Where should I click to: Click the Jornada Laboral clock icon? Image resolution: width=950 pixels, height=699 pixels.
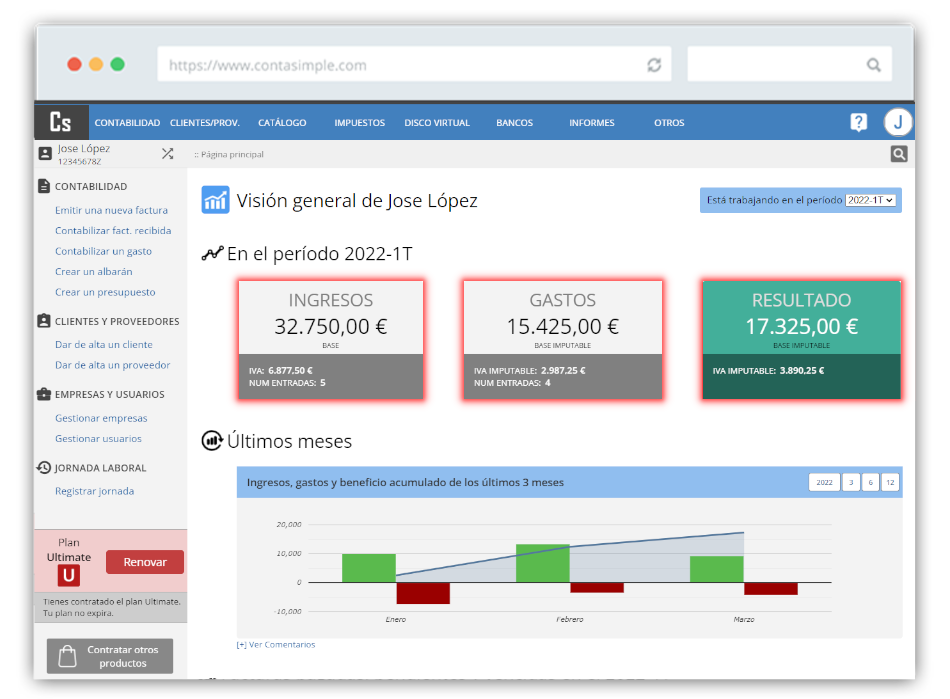tap(44, 468)
